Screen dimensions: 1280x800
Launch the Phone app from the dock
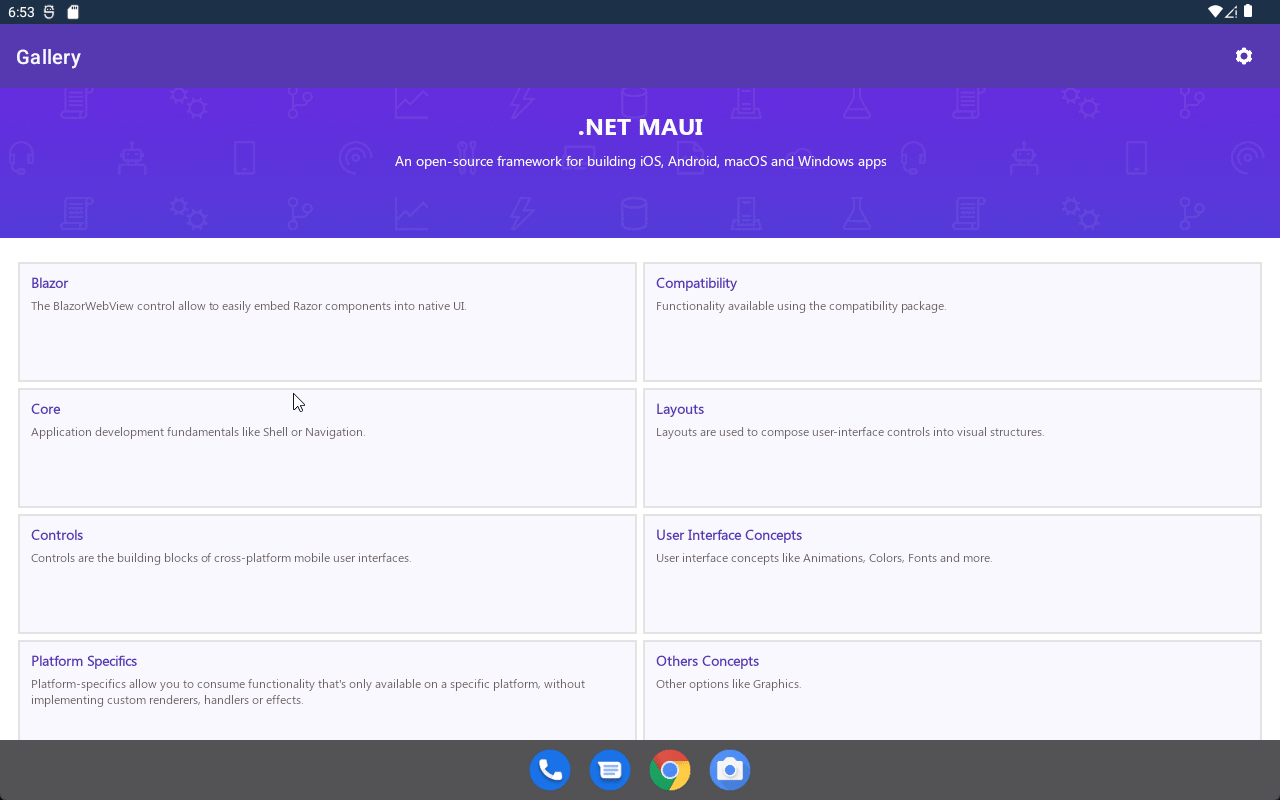(x=550, y=770)
